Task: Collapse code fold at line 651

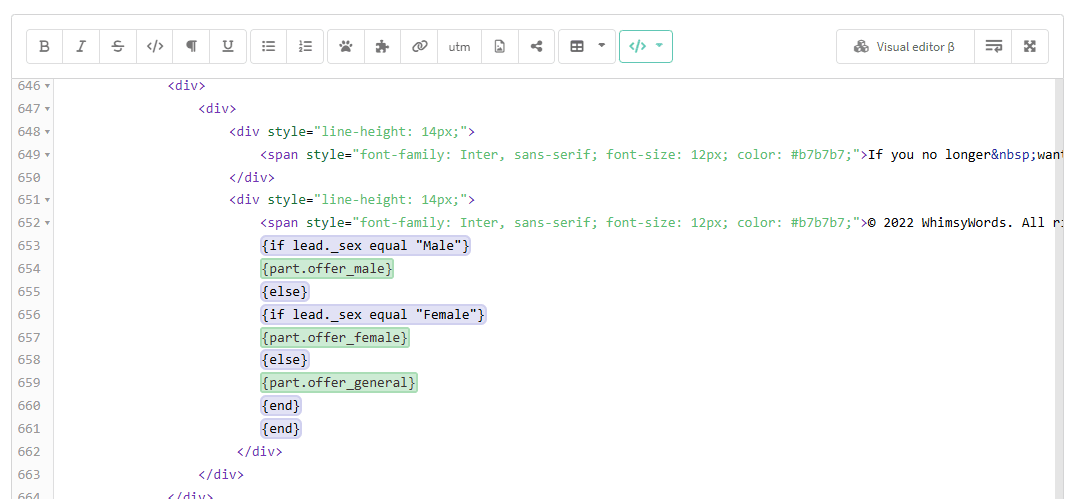Action: click(47, 200)
